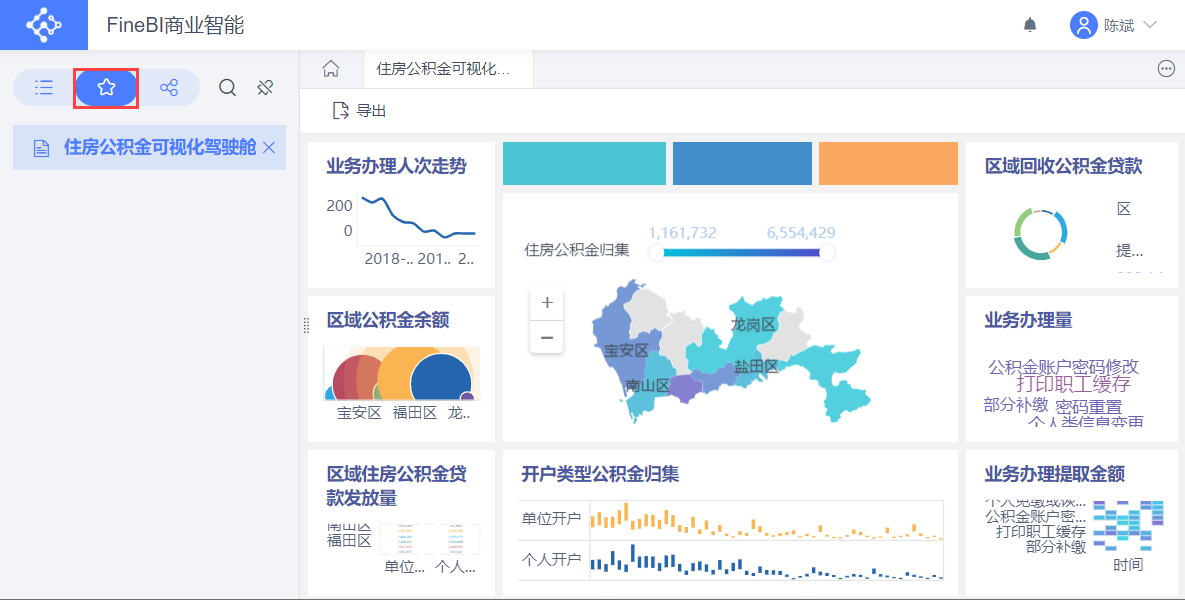
Task: Remove 住房公积金可视化驾驶舱 from favorites
Action: click(x=269, y=148)
